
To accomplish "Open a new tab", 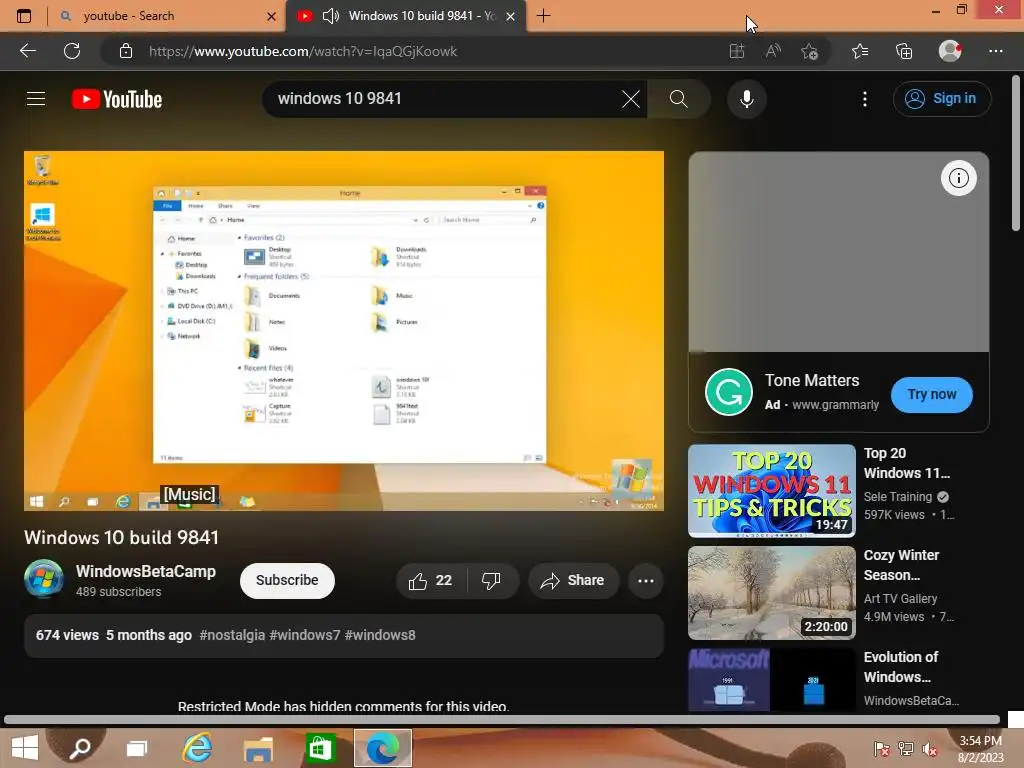I will 543,16.
